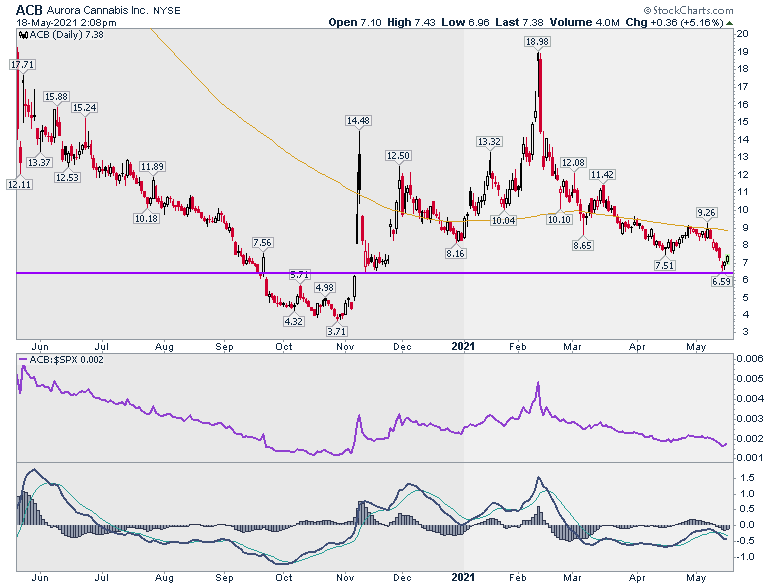Click the 12.53 price label
Image resolution: width=780 pixels, height=586 pixels.
pyautogui.click(x=67, y=177)
